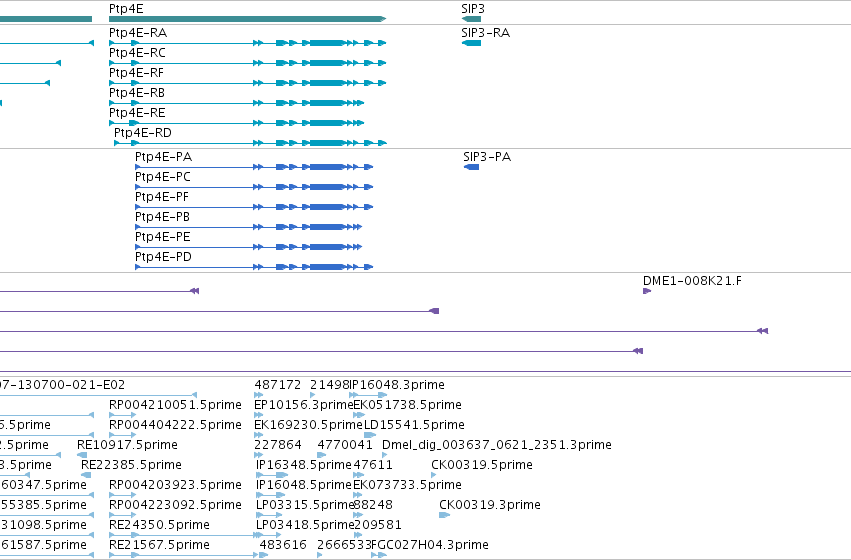Click EST label RP004210051.5prime
The height and width of the screenshot is (560, 851).
[x=175, y=405]
